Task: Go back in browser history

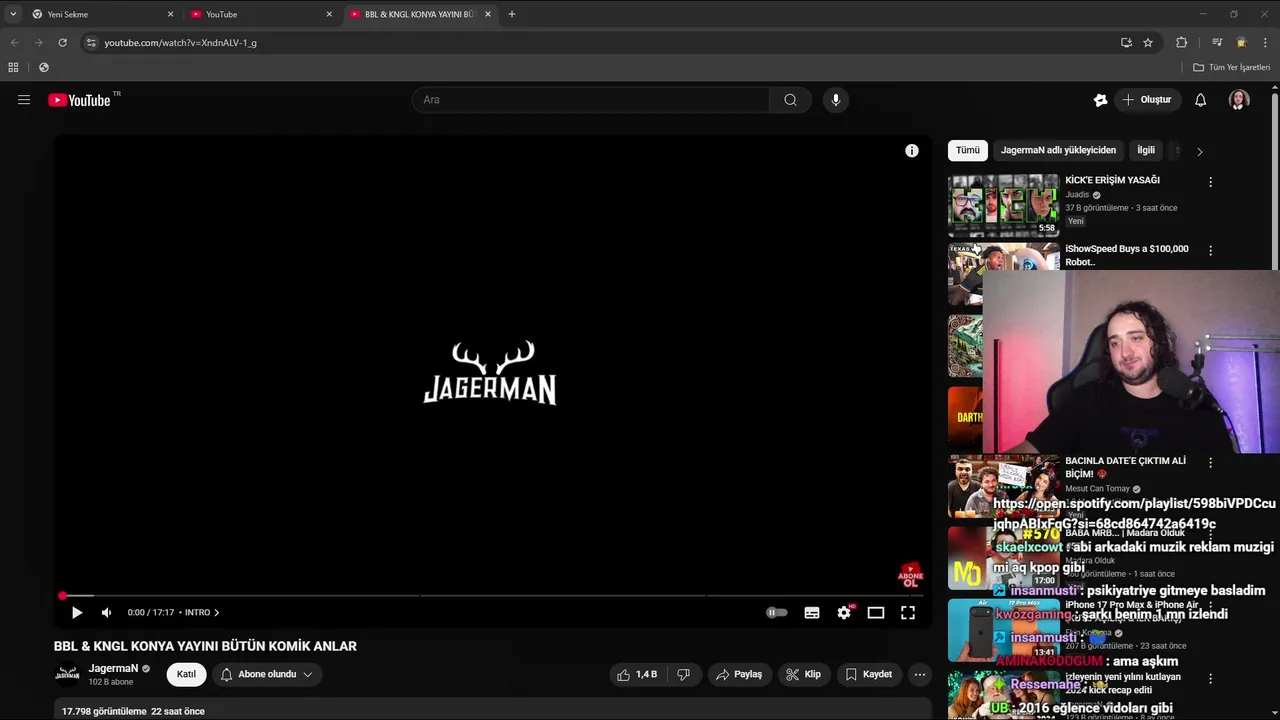Action: [x=14, y=43]
